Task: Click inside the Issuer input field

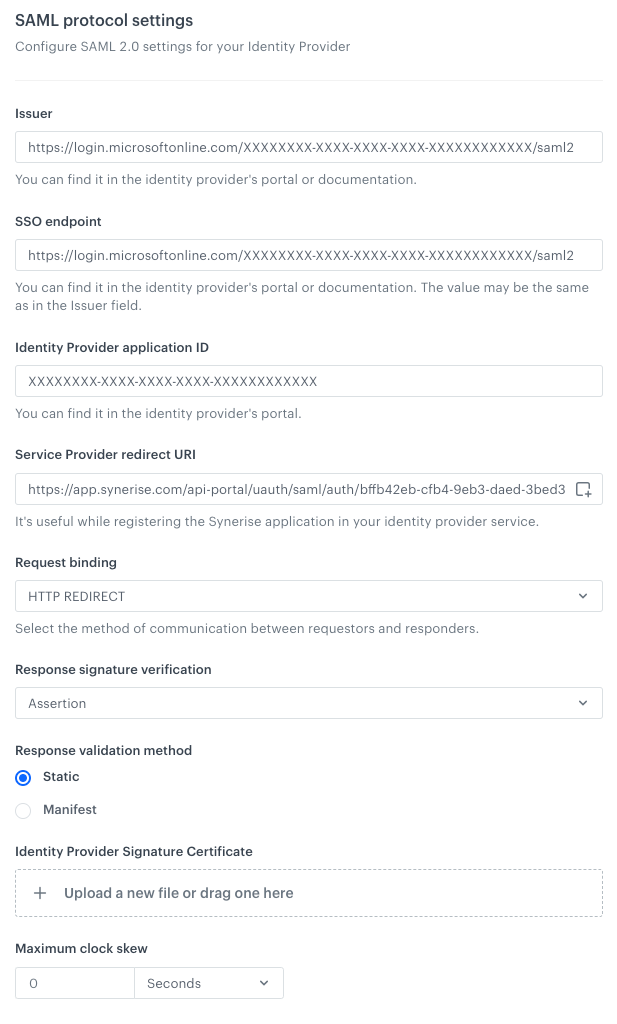Action: pos(308,146)
